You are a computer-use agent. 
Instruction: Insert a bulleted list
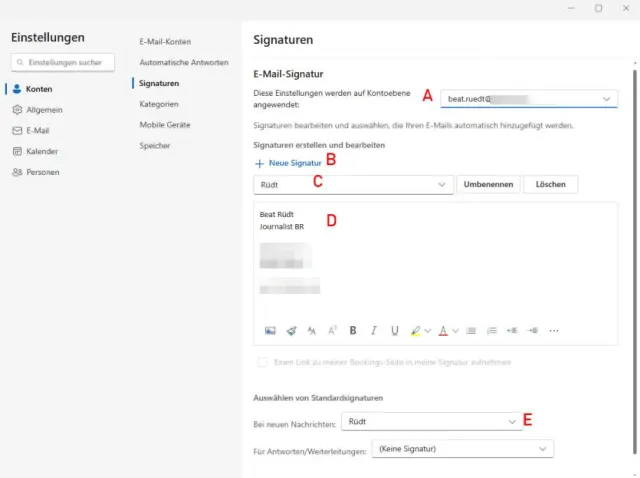[470, 330]
